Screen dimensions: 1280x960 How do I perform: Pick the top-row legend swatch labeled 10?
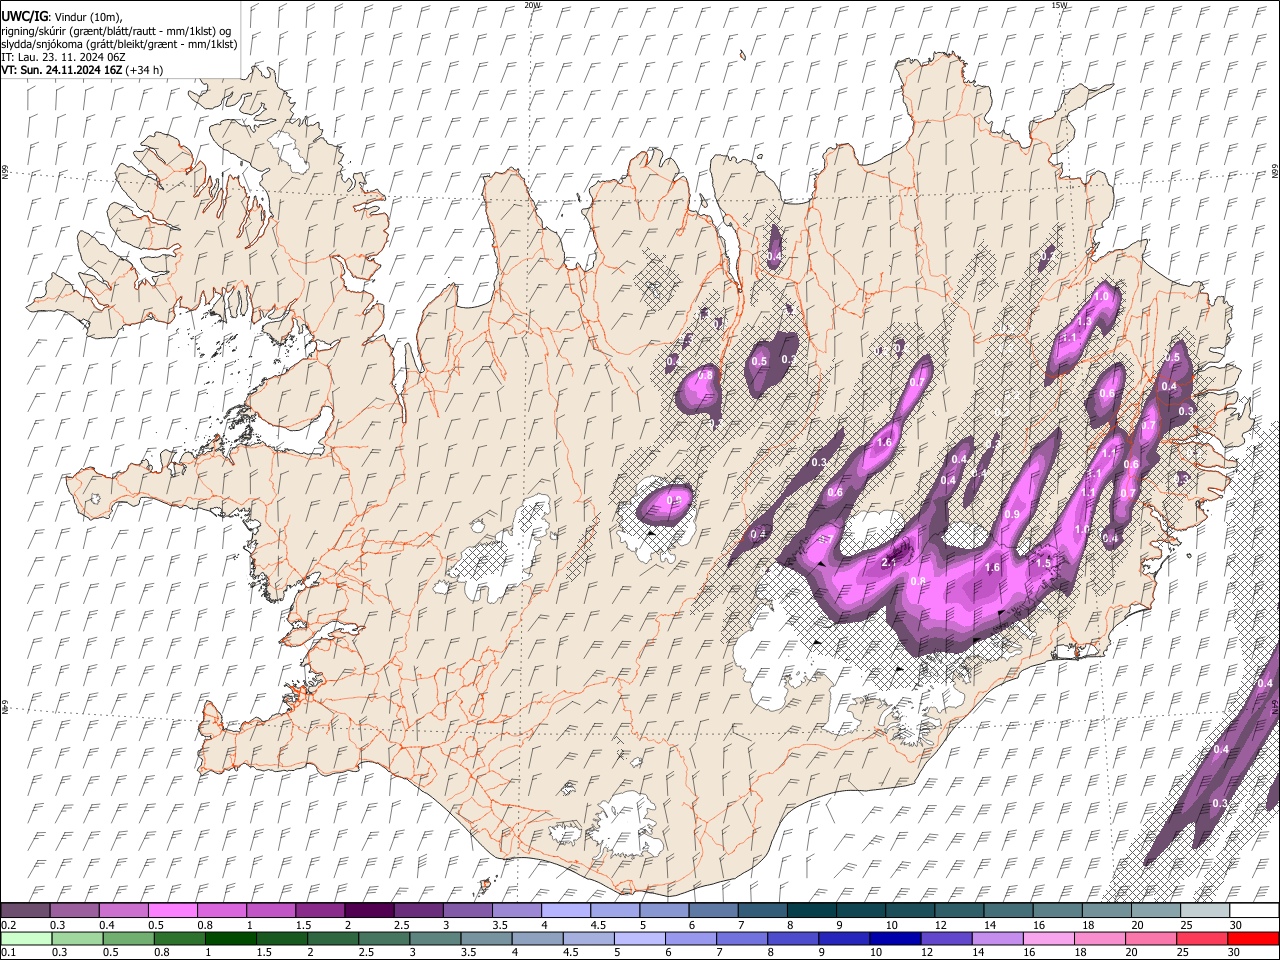point(910,910)
